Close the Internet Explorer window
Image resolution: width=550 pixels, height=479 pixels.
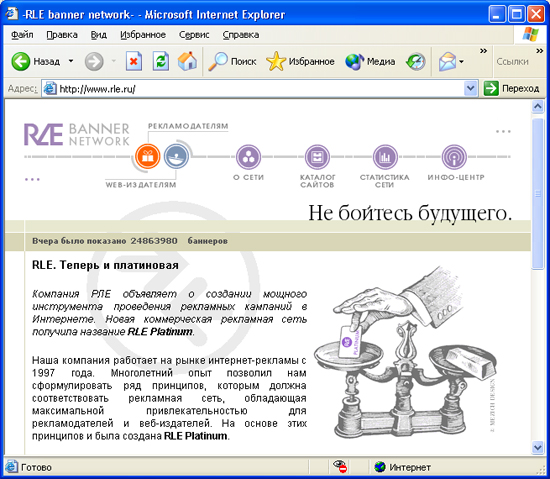click(x=536, y=14)
